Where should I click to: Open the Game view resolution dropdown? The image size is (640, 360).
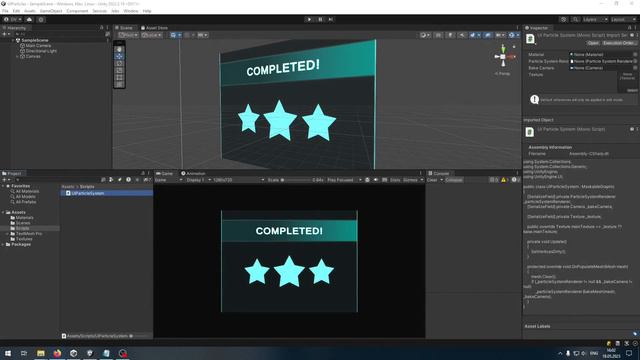(238, 180)
